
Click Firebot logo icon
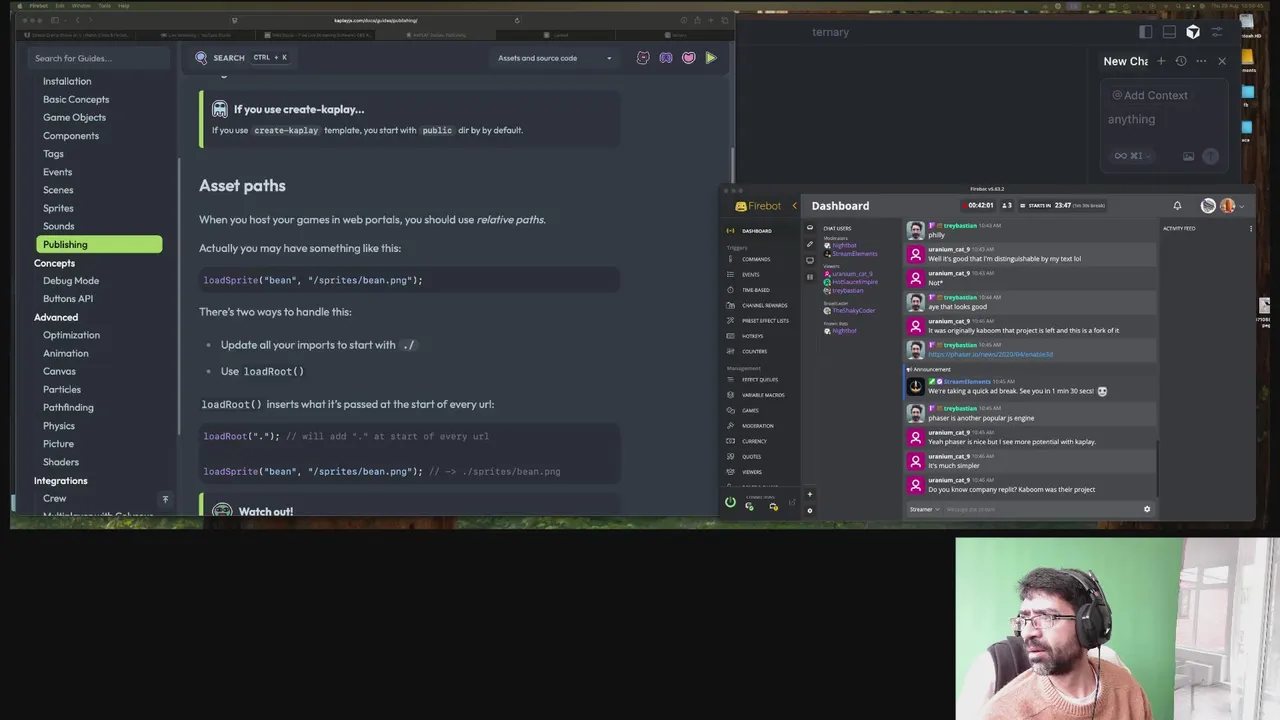(741, 206)
